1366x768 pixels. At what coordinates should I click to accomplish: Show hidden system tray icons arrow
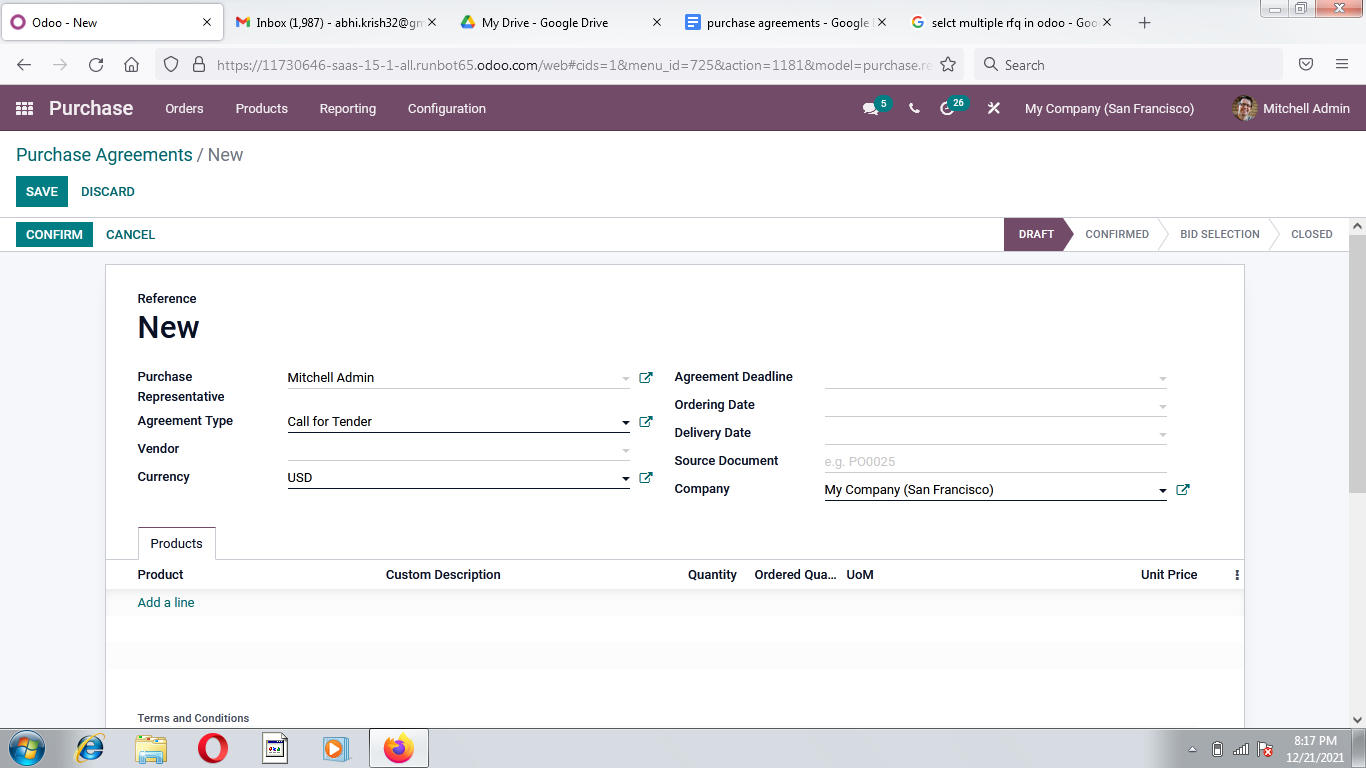point(1192,749)
